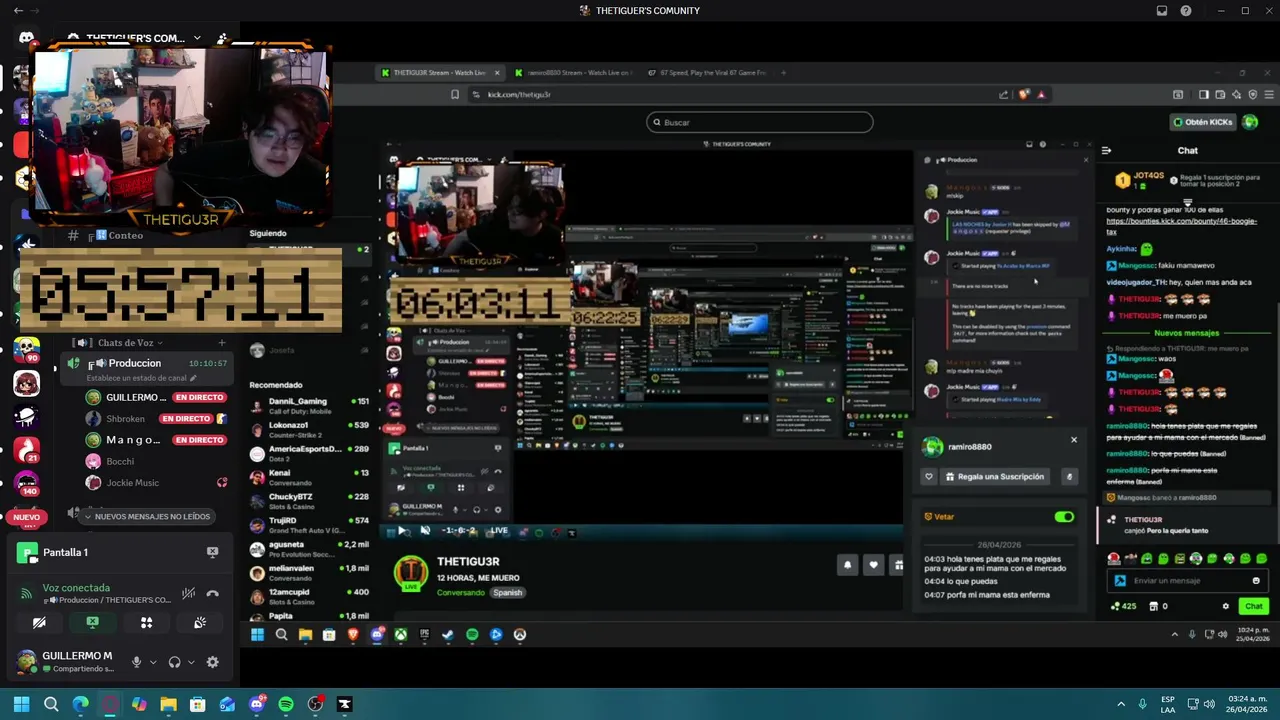Click Regala una Suscripción button
1280x720 pixels.
995,477
